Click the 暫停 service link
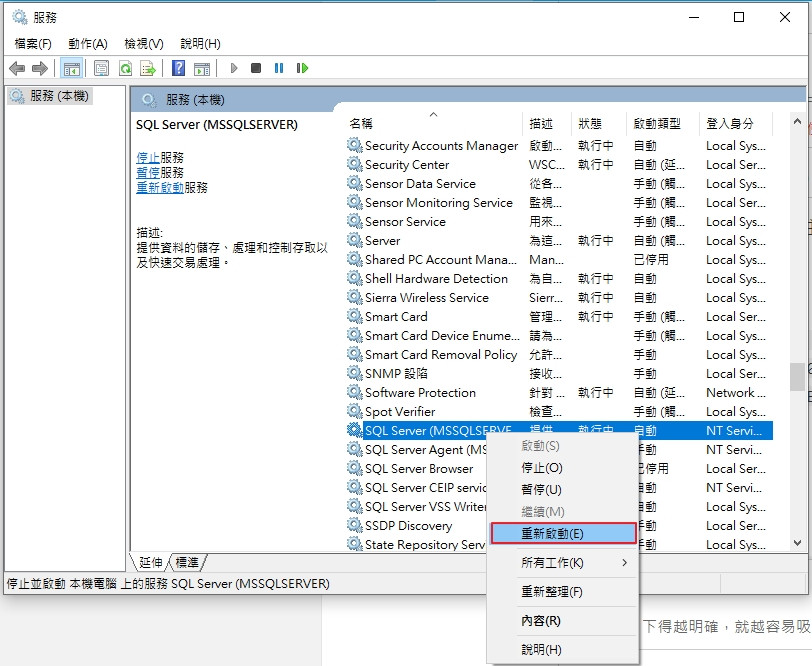This screenshot has height=666, width=812. (x=148, y=172)
